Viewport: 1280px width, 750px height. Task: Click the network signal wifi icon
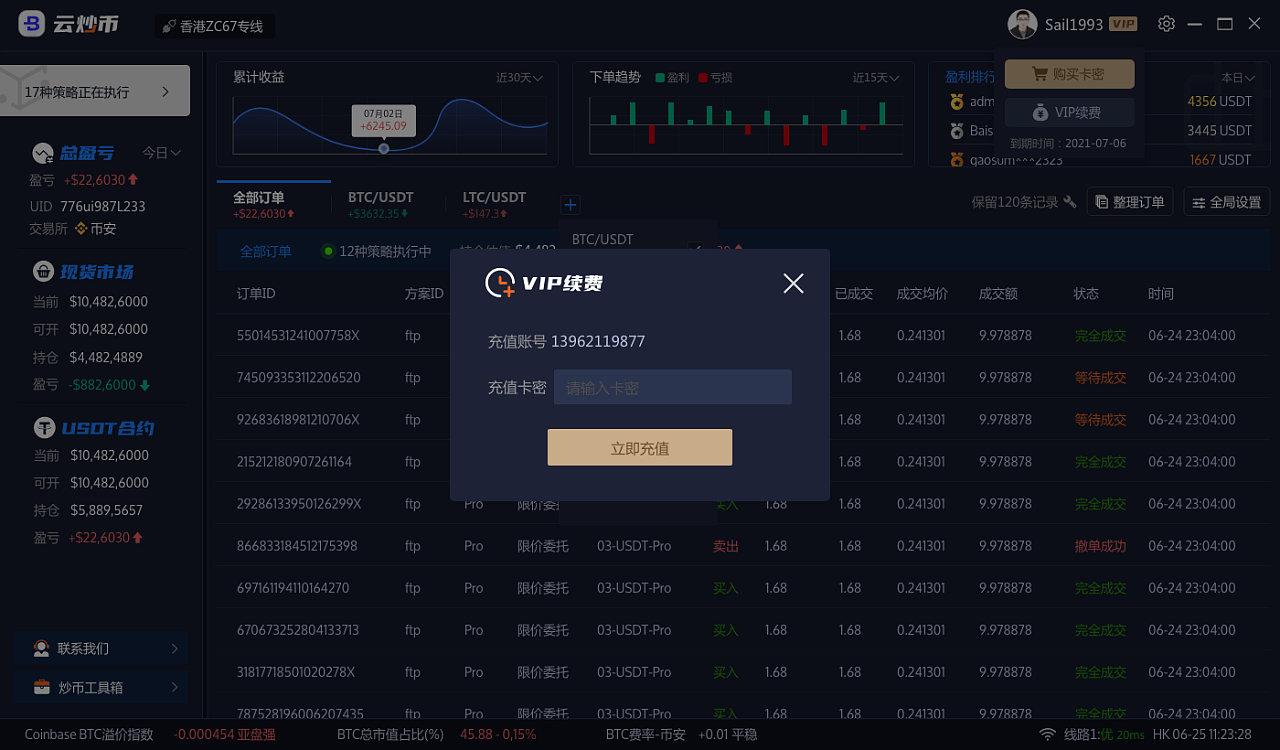click(x=1047, y=735)
